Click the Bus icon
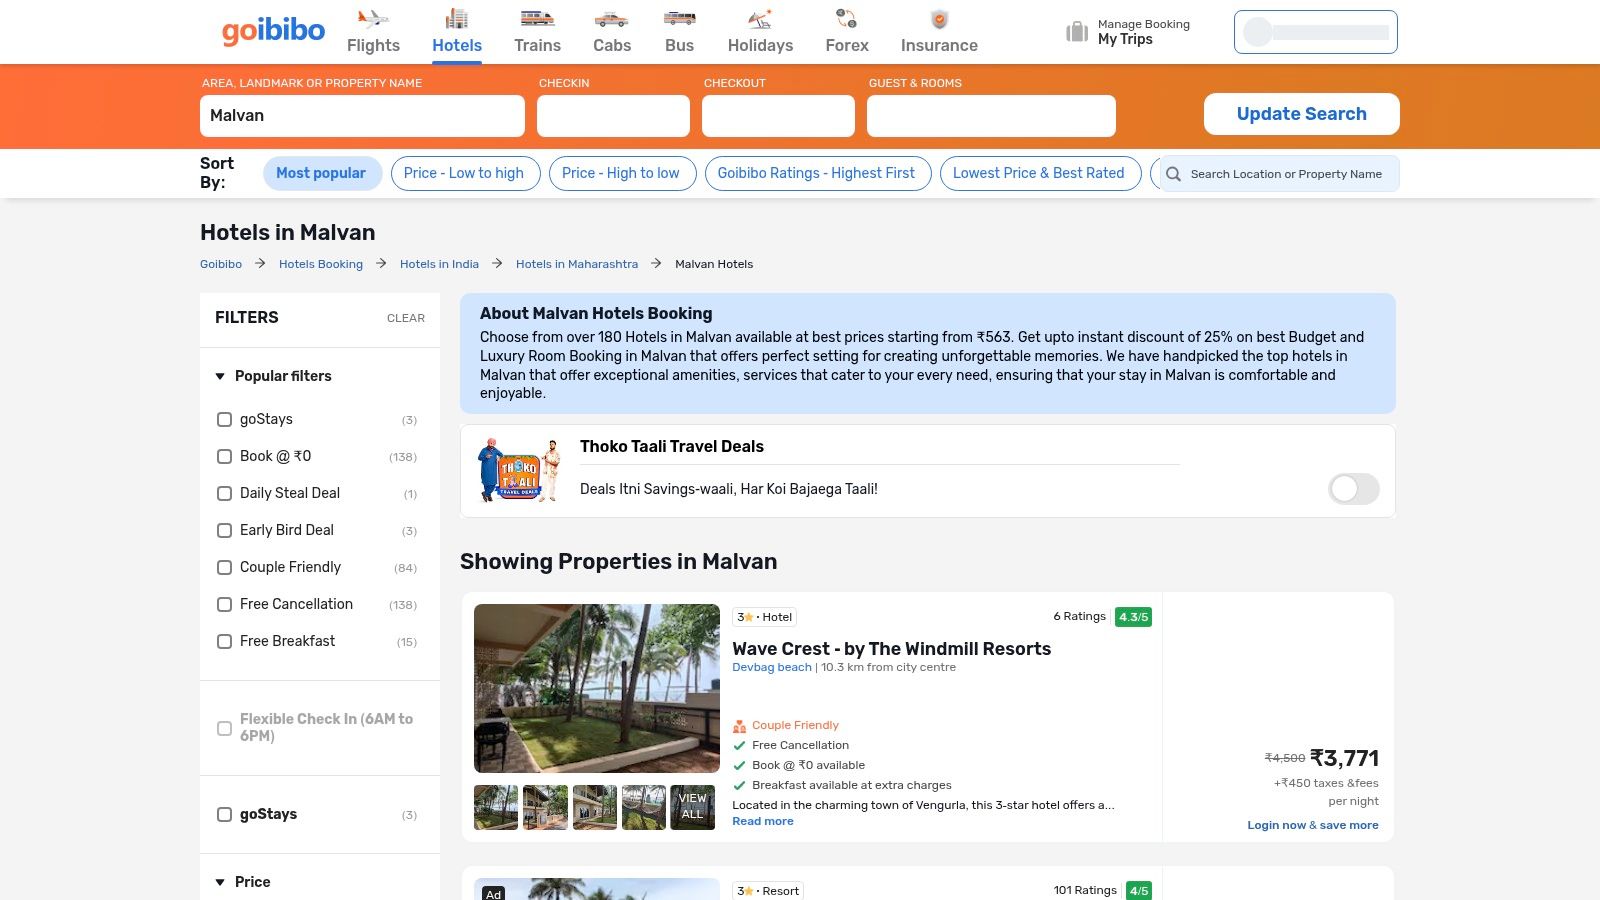1600x900 pixels. [679, 19]
